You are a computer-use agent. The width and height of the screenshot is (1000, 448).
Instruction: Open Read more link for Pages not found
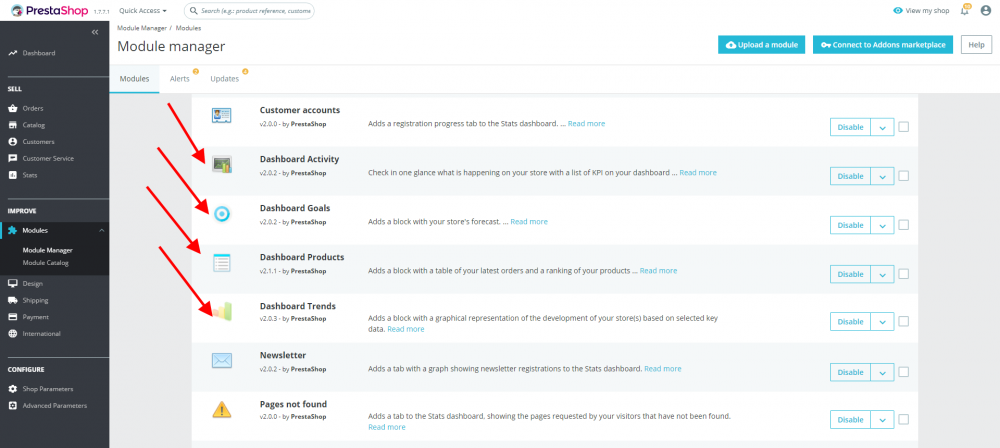(386, 427)
